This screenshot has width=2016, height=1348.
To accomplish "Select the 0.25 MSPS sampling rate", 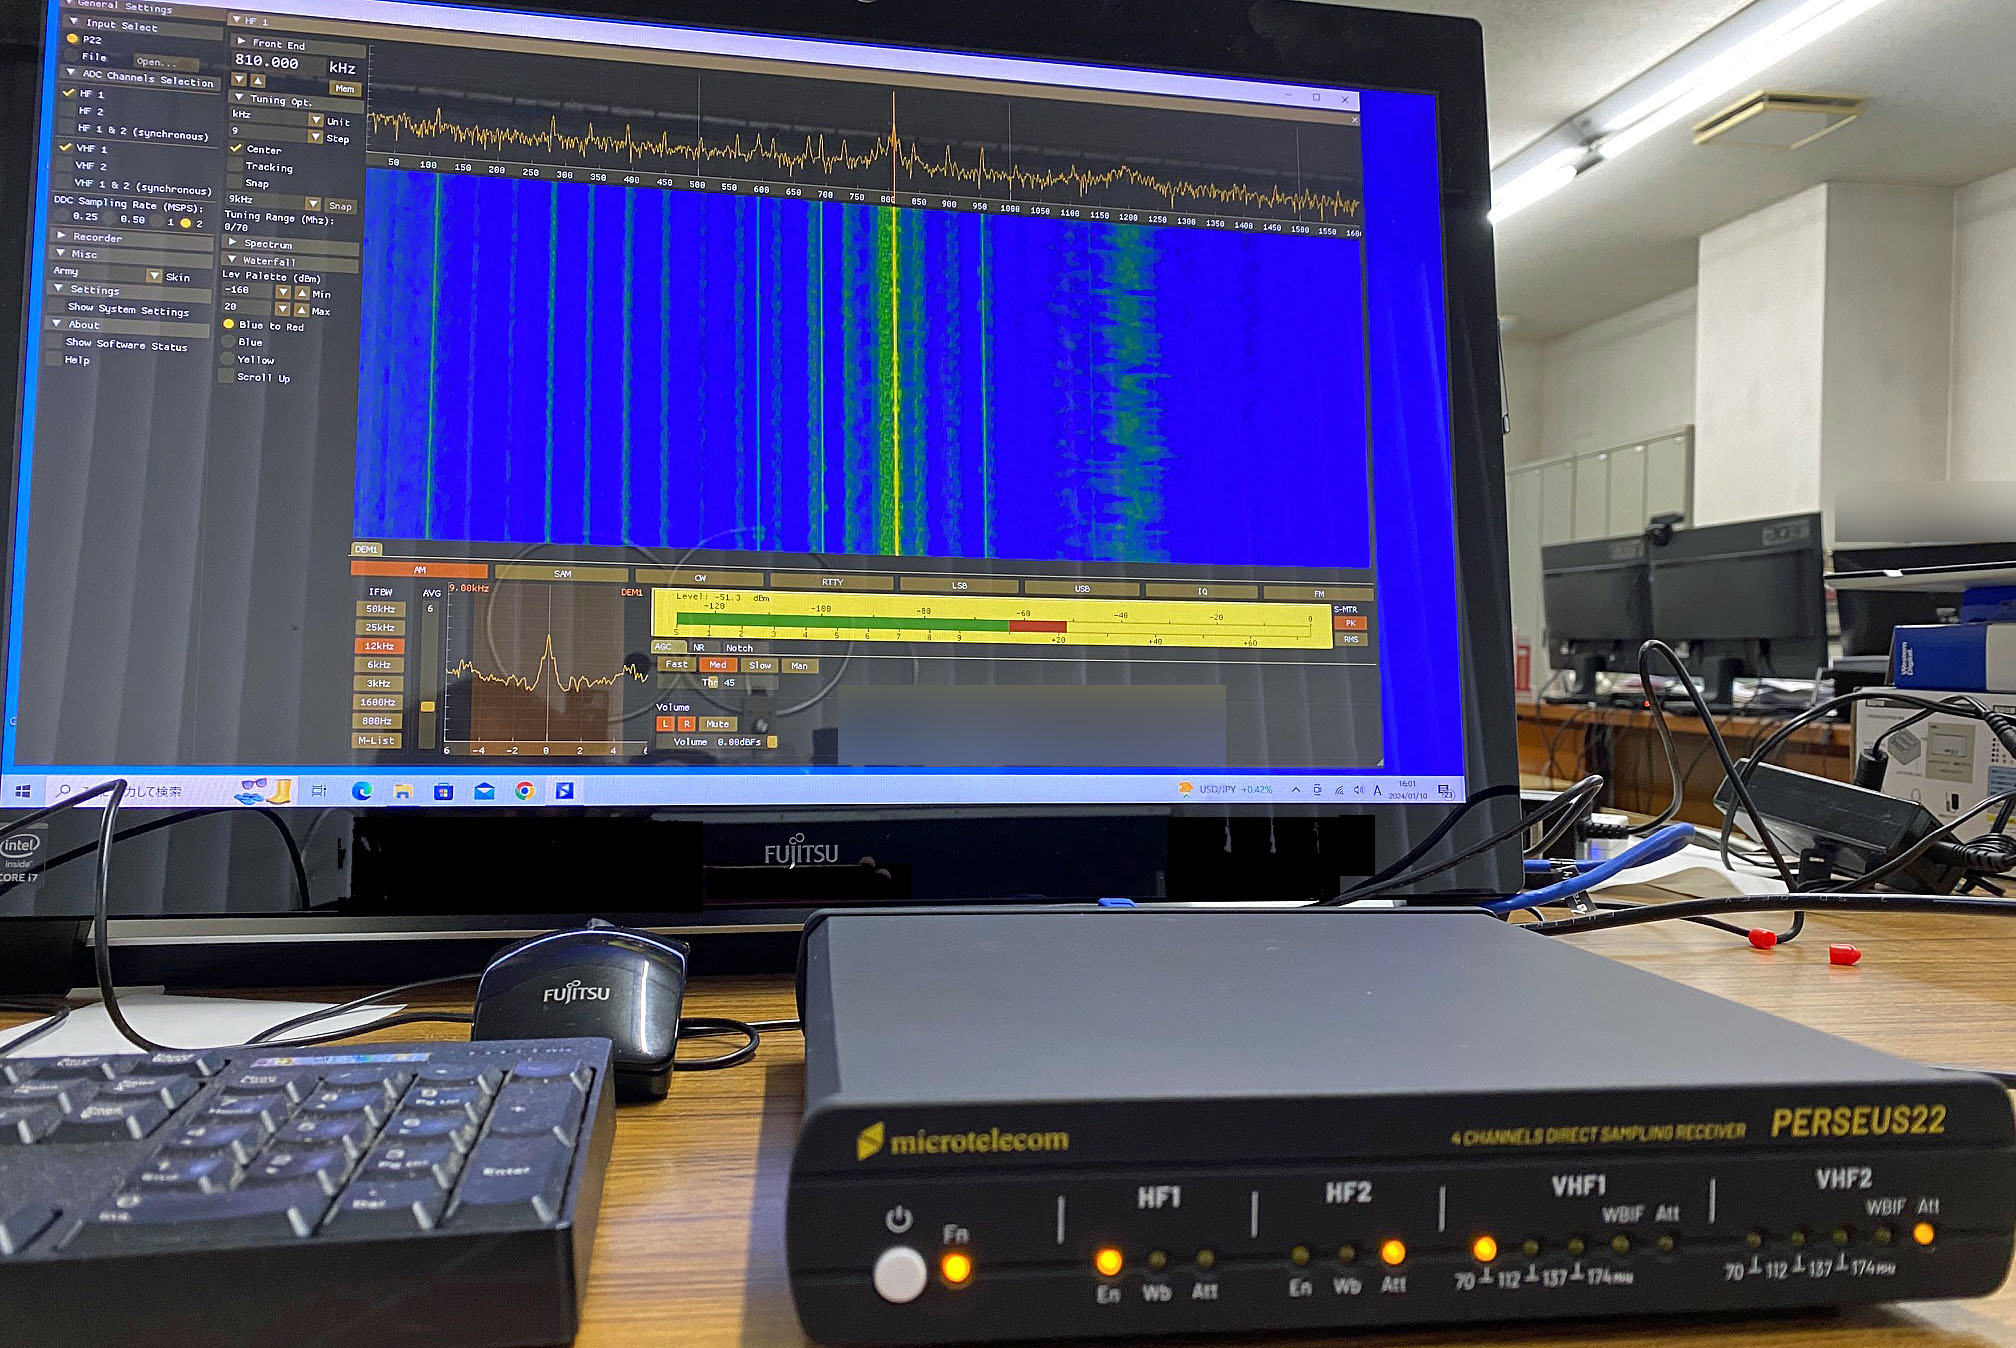I will point(64,216).
